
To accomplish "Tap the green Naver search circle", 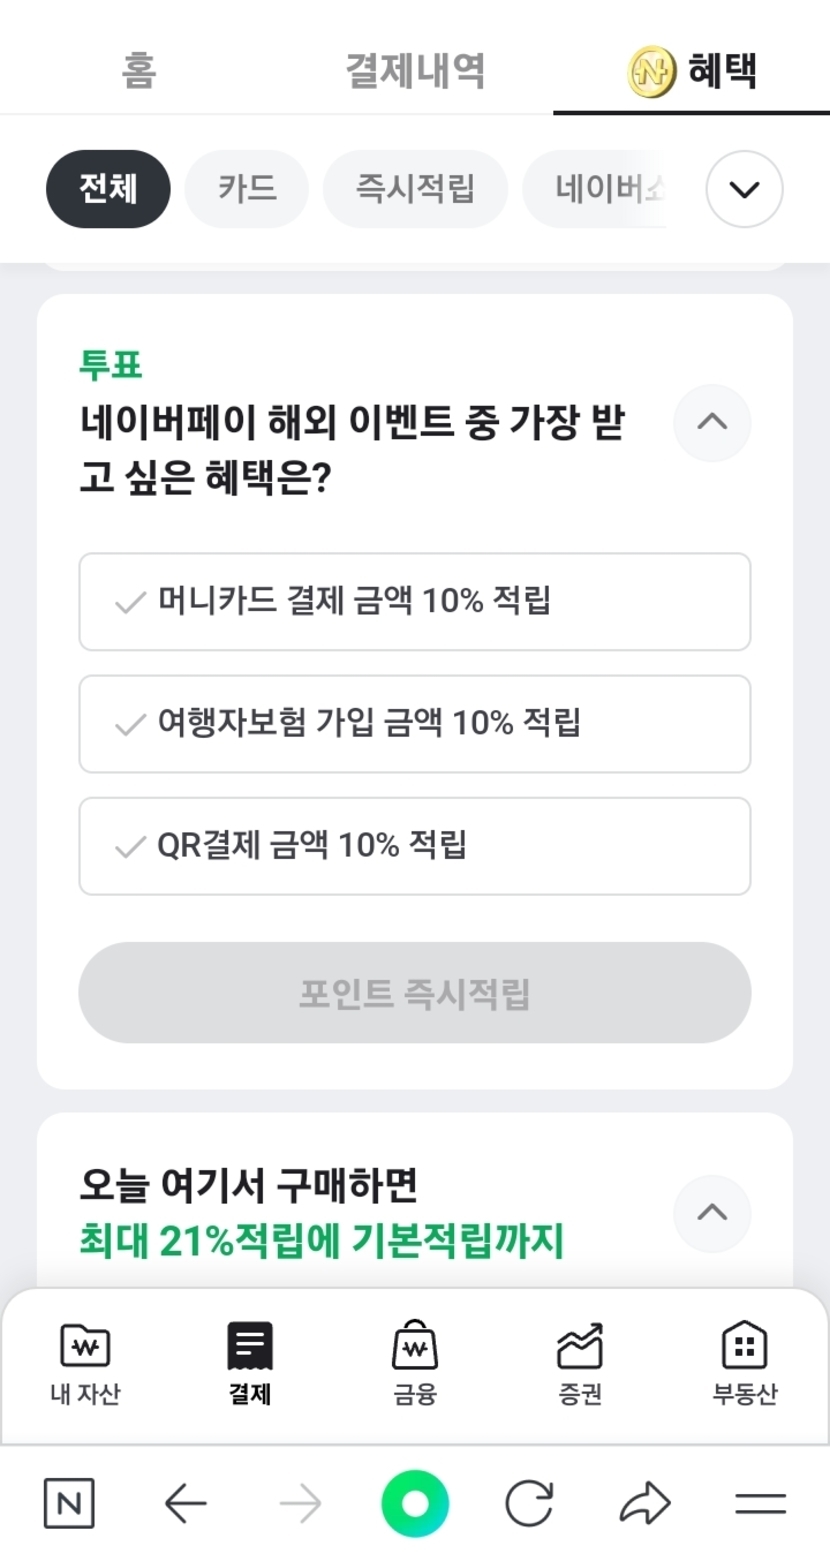I will point(415,1503).
